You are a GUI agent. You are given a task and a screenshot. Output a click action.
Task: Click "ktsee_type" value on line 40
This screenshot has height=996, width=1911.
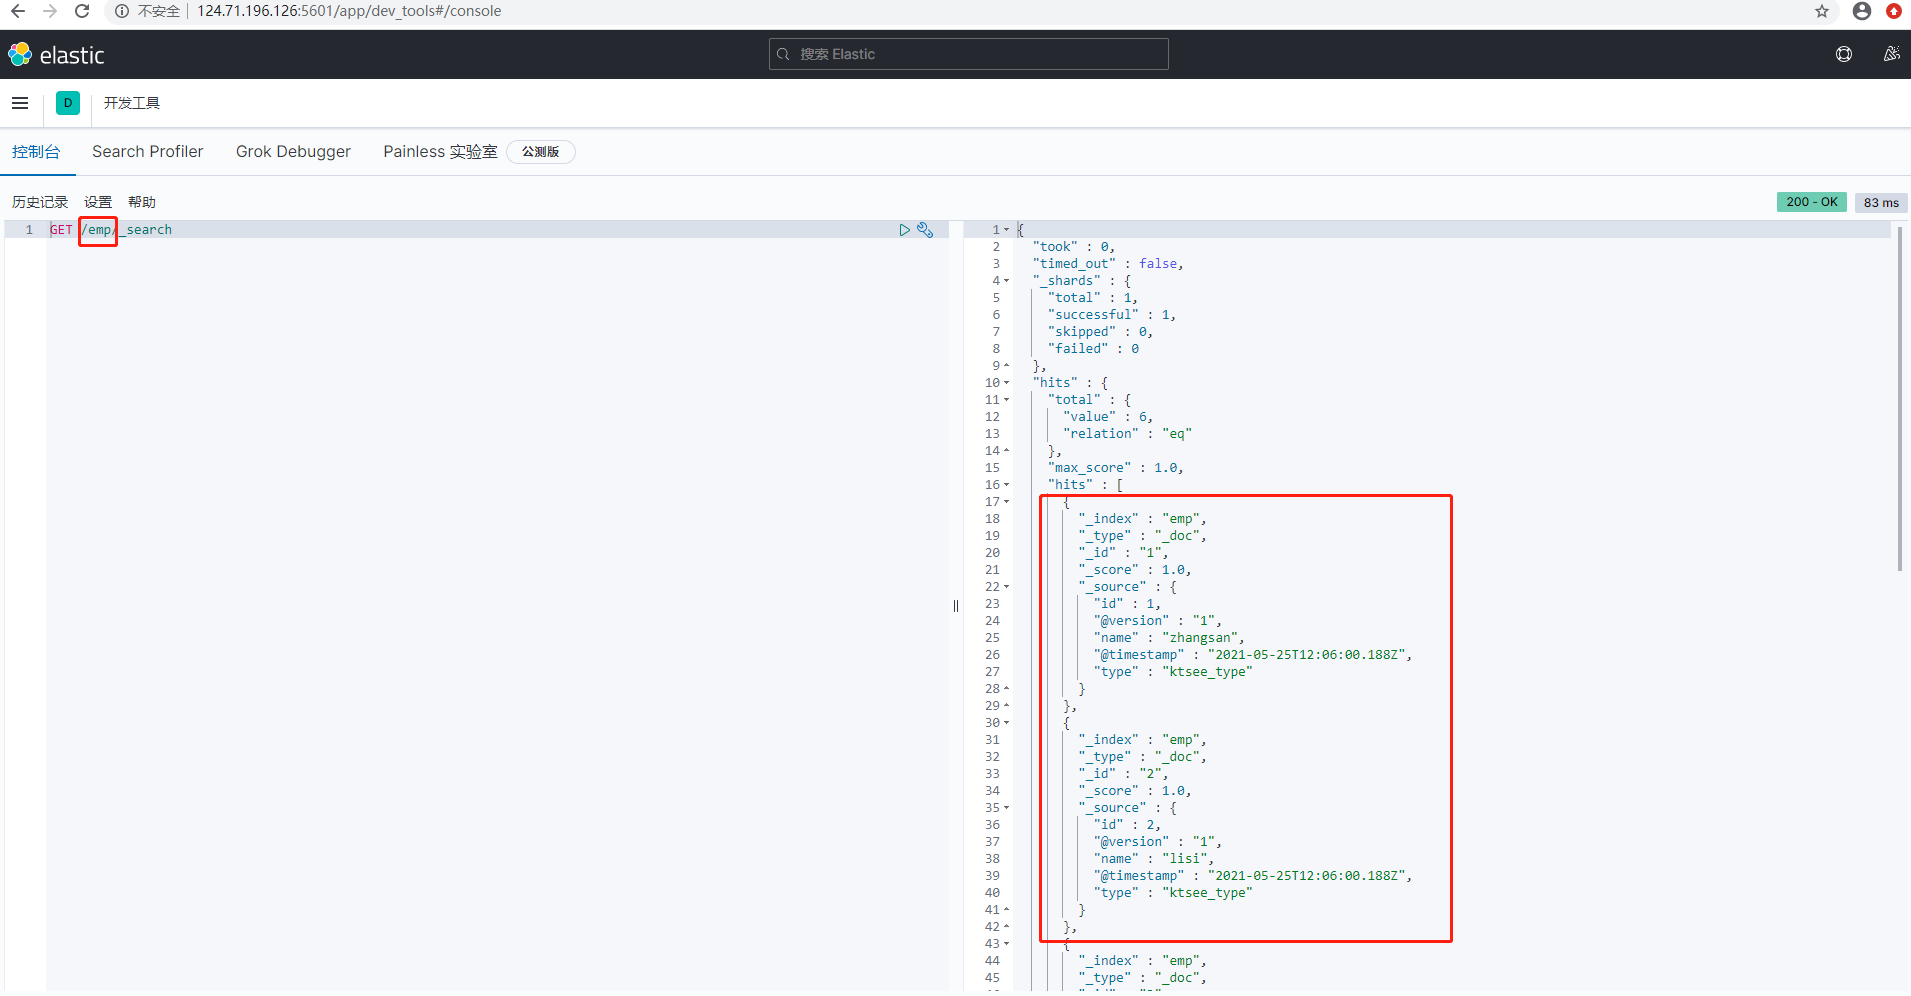pos(1207,893)
